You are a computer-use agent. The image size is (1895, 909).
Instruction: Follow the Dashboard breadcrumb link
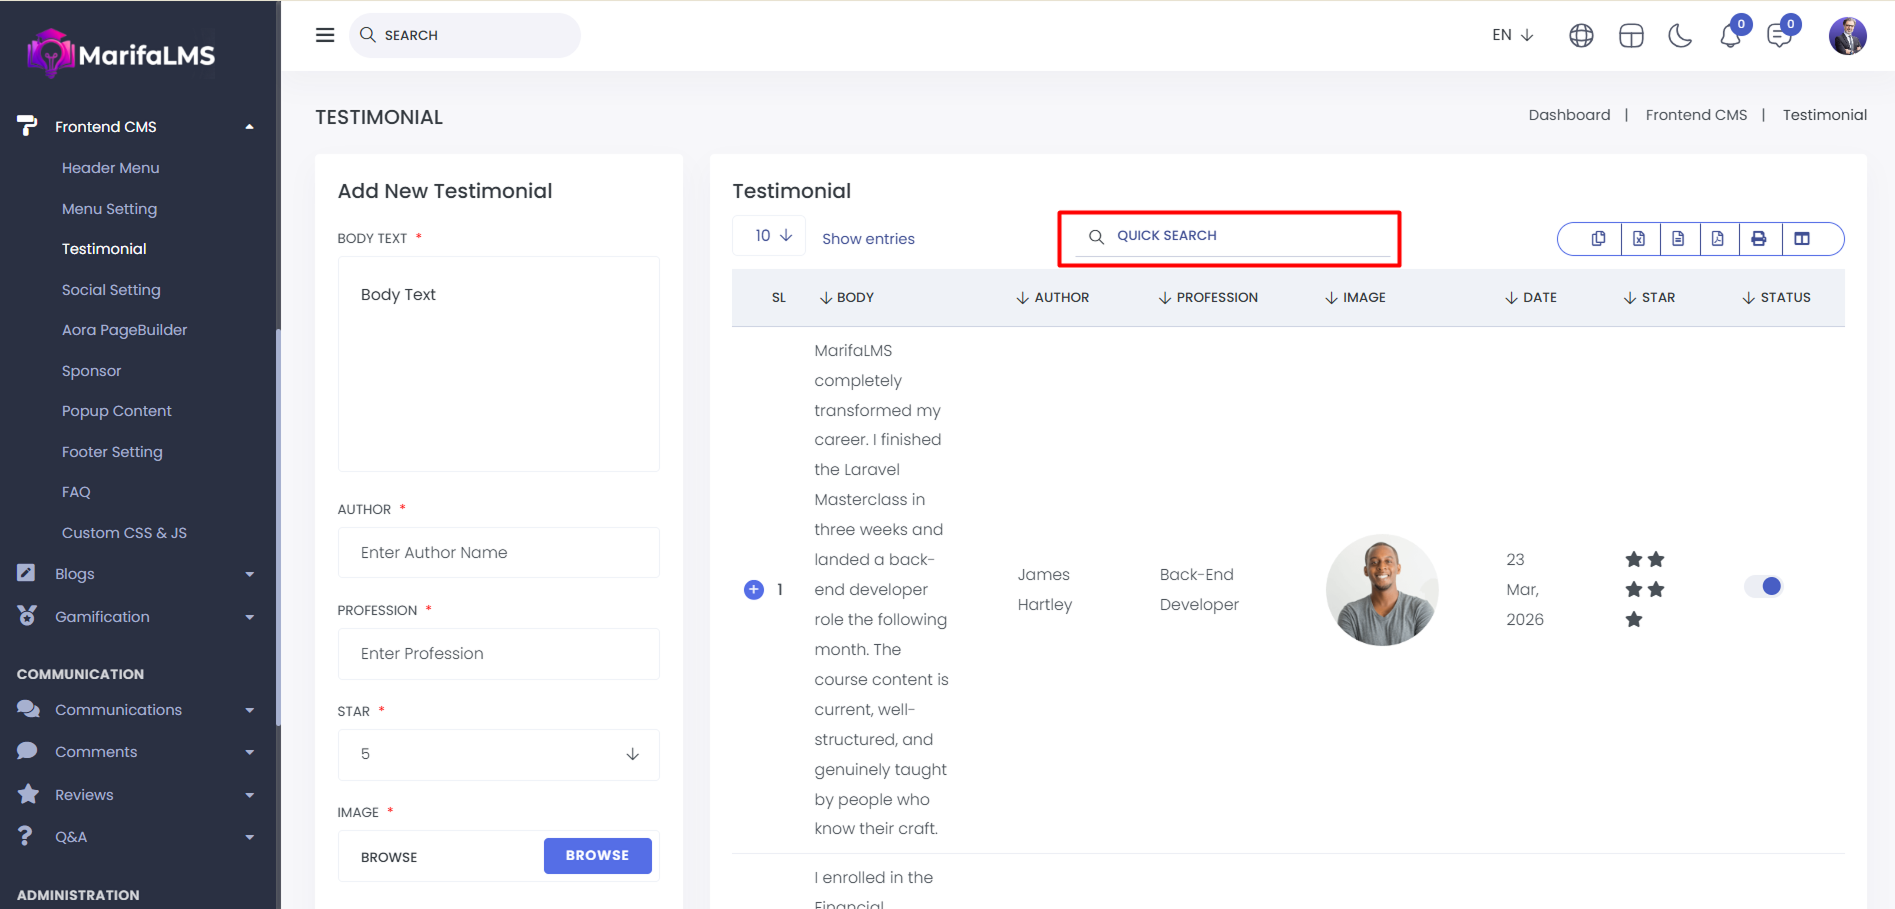pos(1569,115)
